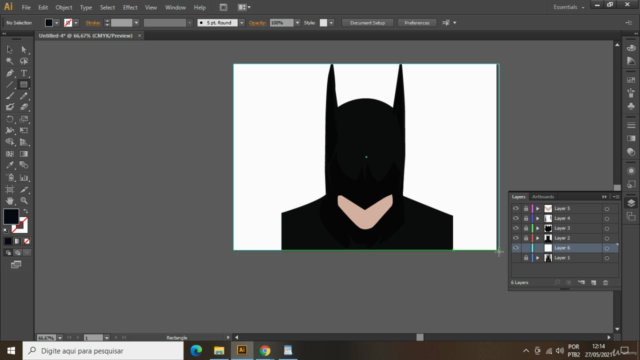Open Preferences from the control bar
The image size is (640, 360).
click(x=417, y=23)
